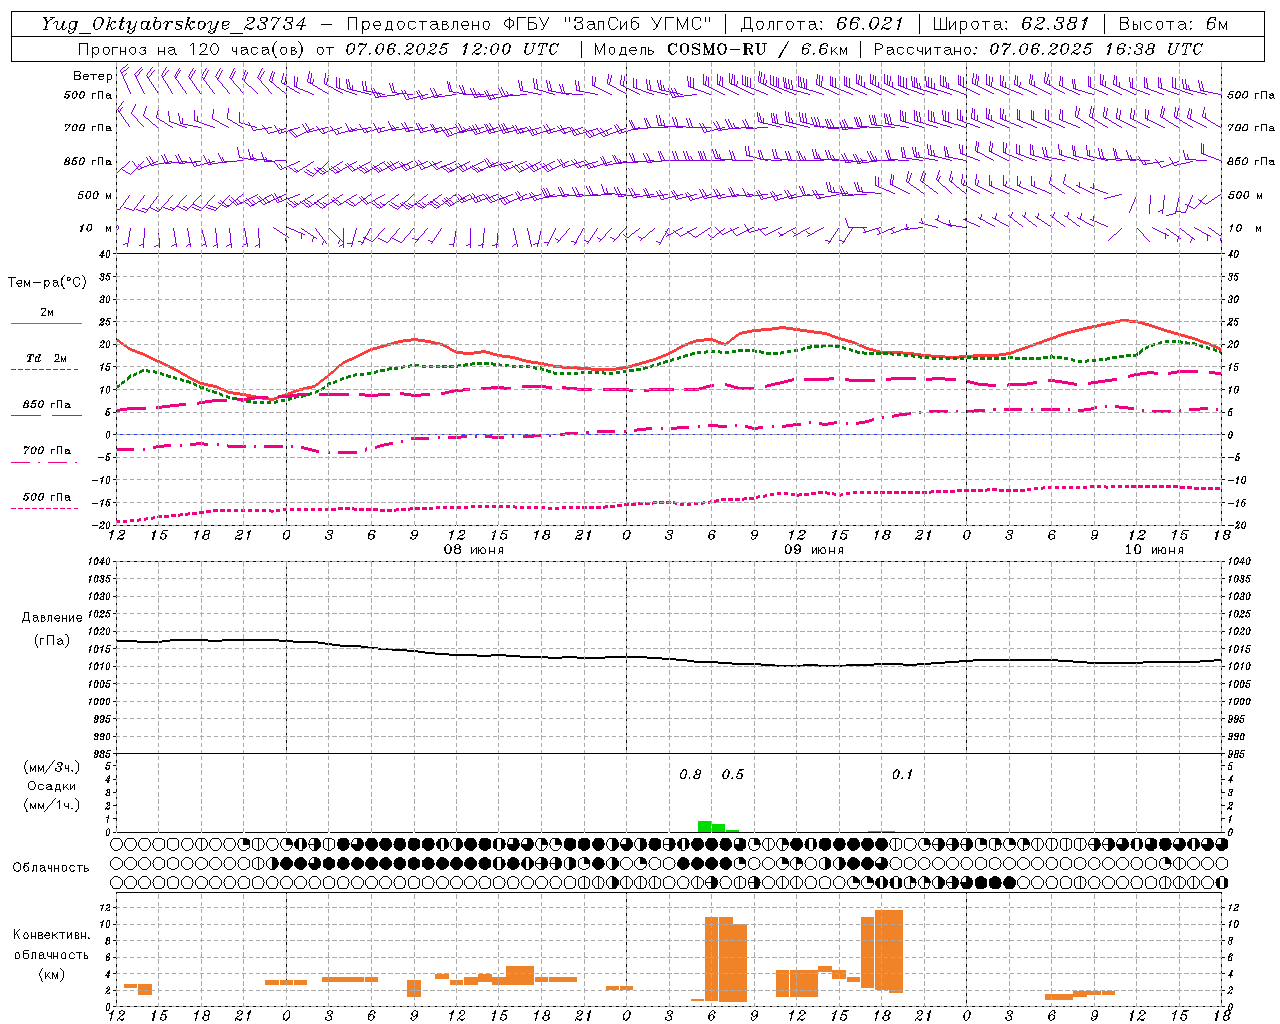1280x1024 pixels.
Task: Click the 0.5 precipitation amount value
Action: 733,774
